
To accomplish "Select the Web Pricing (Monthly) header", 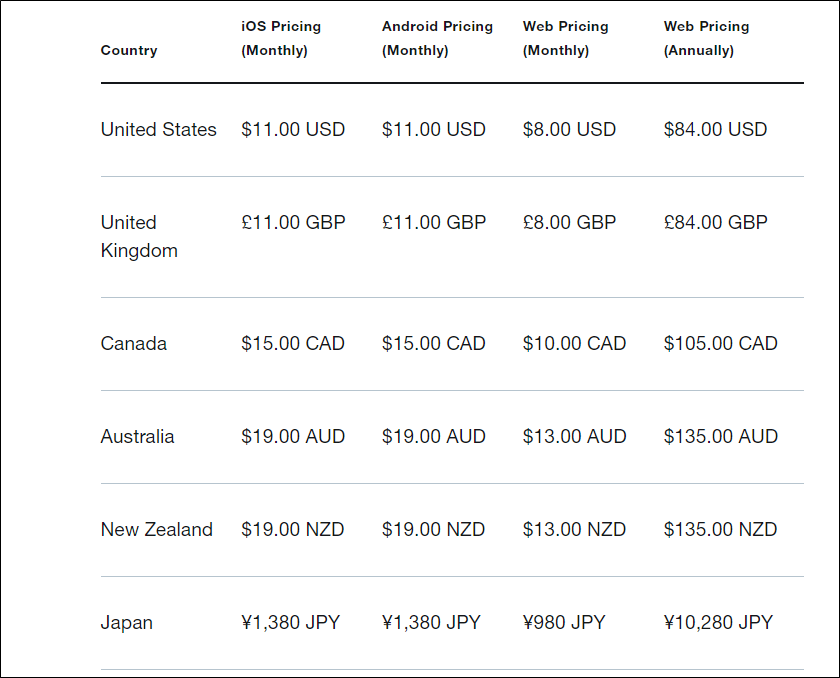I will click(x=565, y=38).
